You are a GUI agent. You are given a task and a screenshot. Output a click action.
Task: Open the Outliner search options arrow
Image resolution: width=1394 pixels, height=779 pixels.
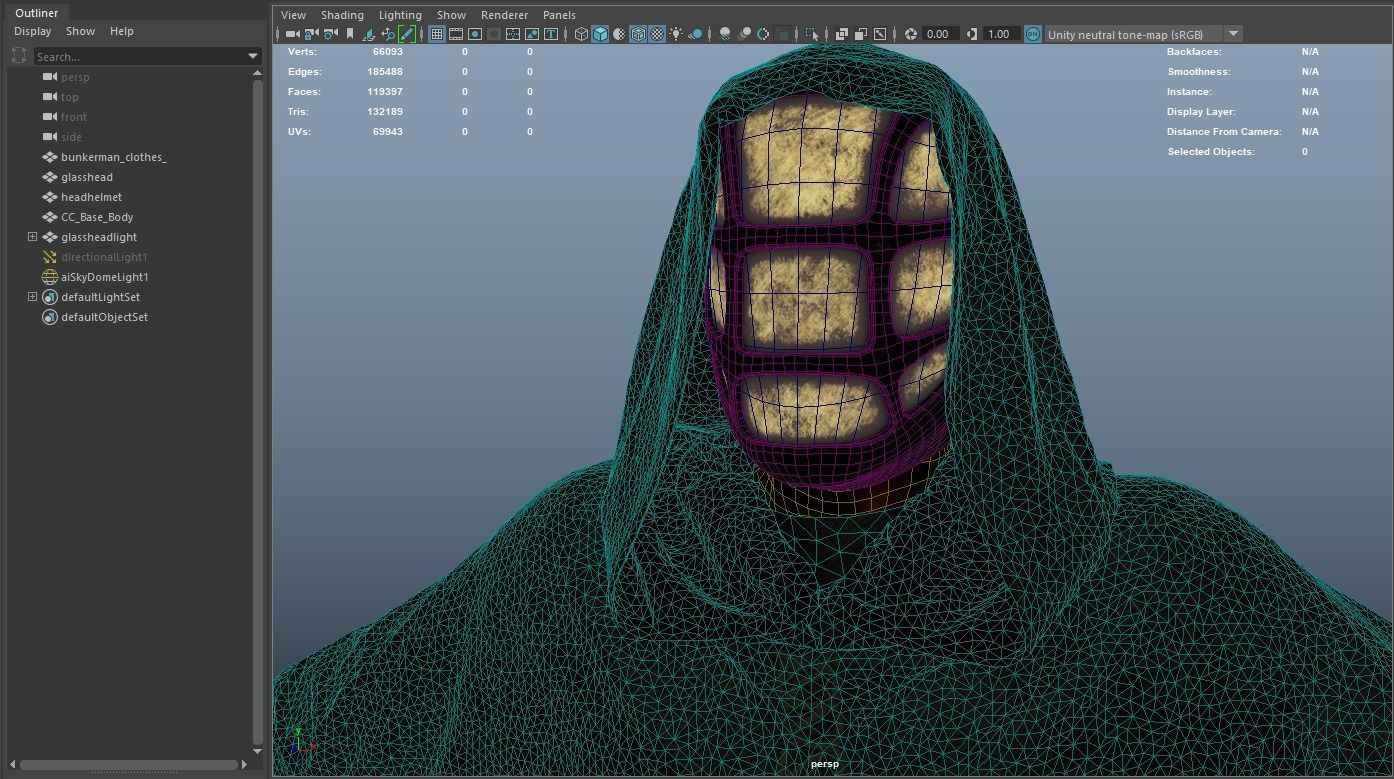coord(253,57)
